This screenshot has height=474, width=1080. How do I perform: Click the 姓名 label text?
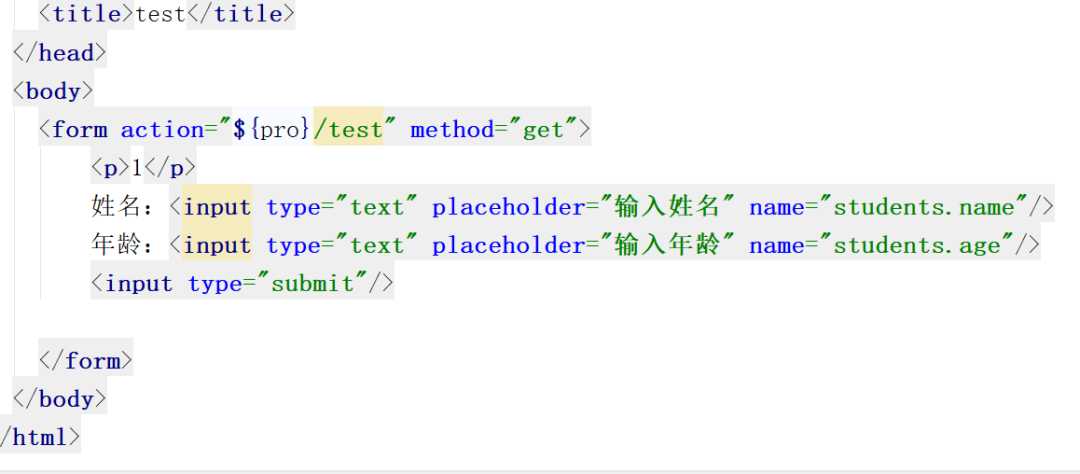(117, 207)
